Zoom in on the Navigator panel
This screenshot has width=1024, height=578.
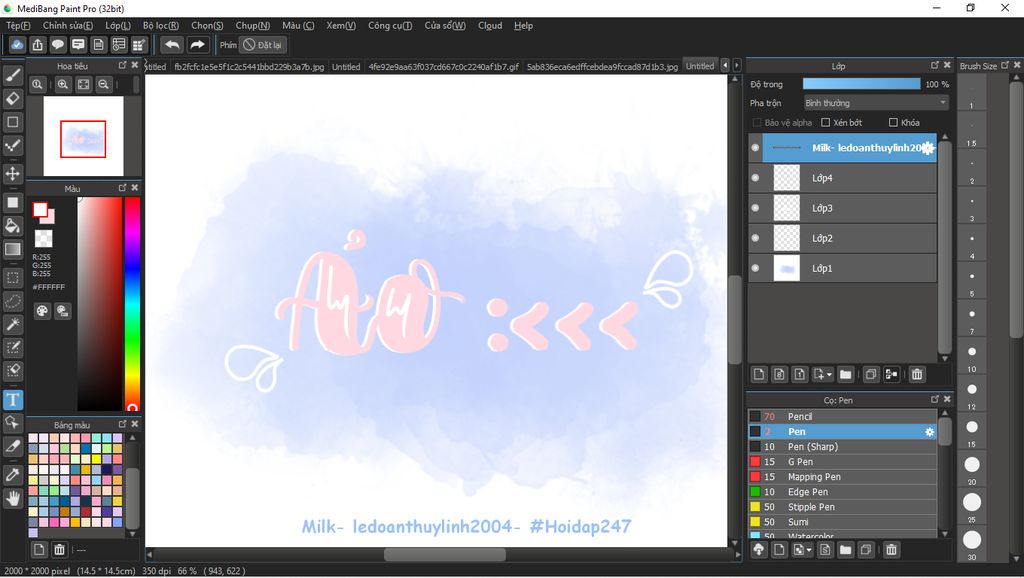[x=63, y=84]
